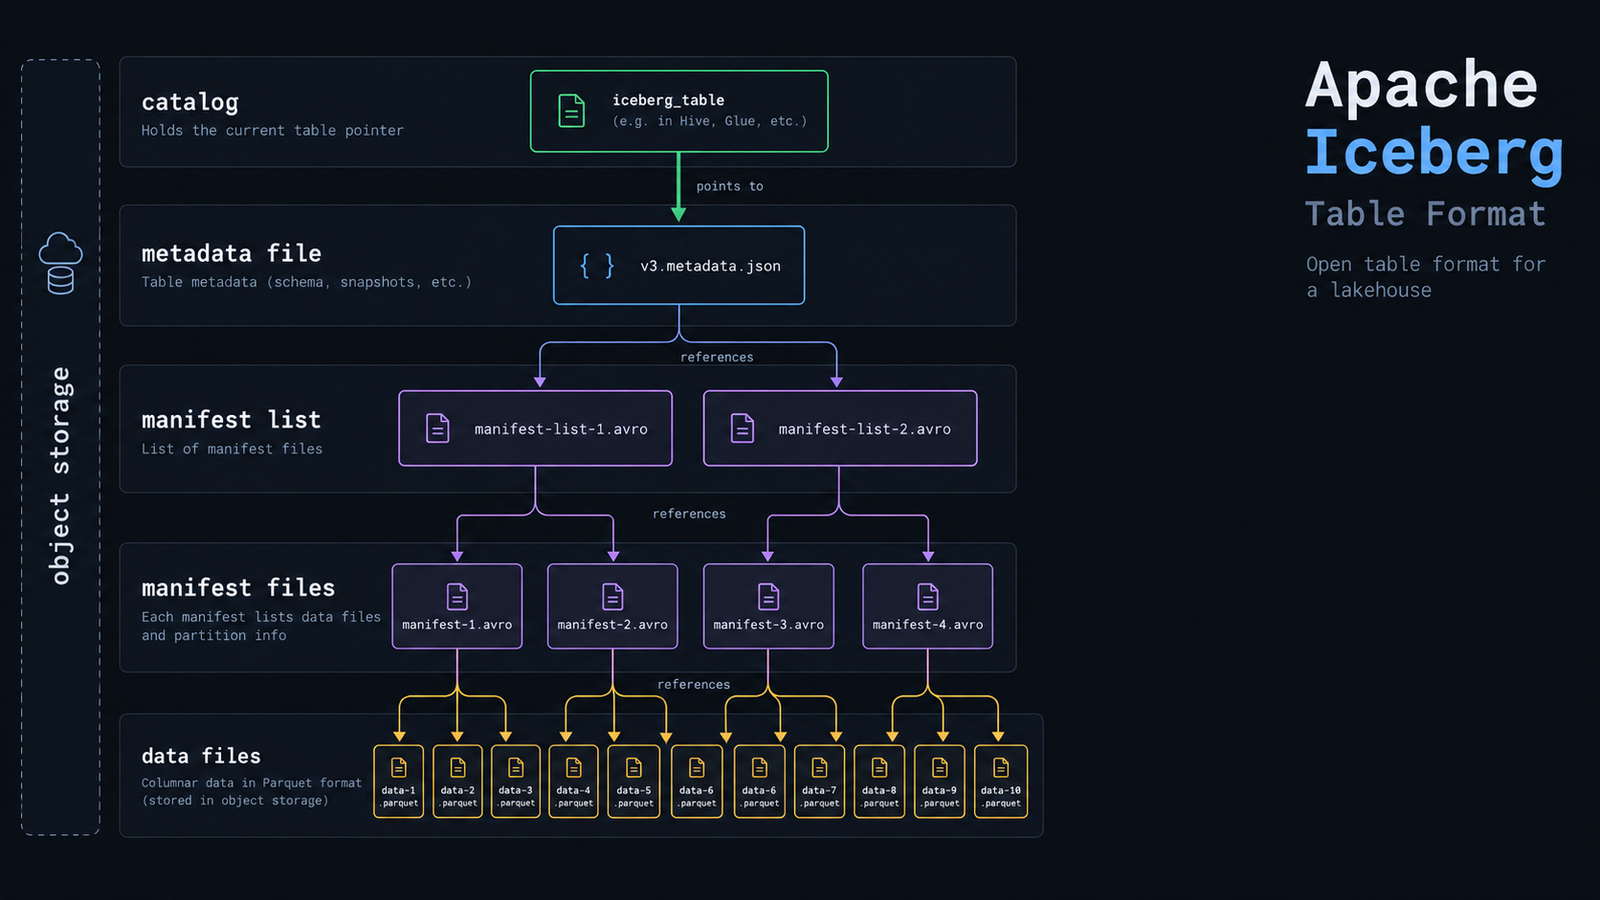Click the 'metadata file' layer heading

pos(231,253)
